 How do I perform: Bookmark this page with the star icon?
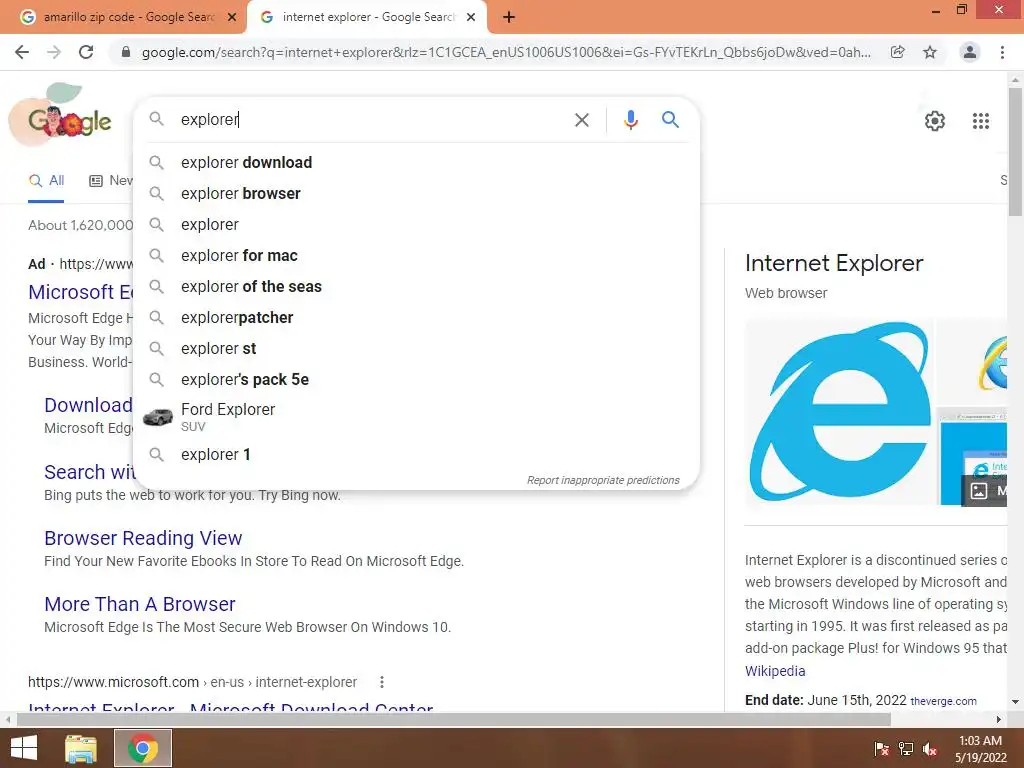(930, 52)
